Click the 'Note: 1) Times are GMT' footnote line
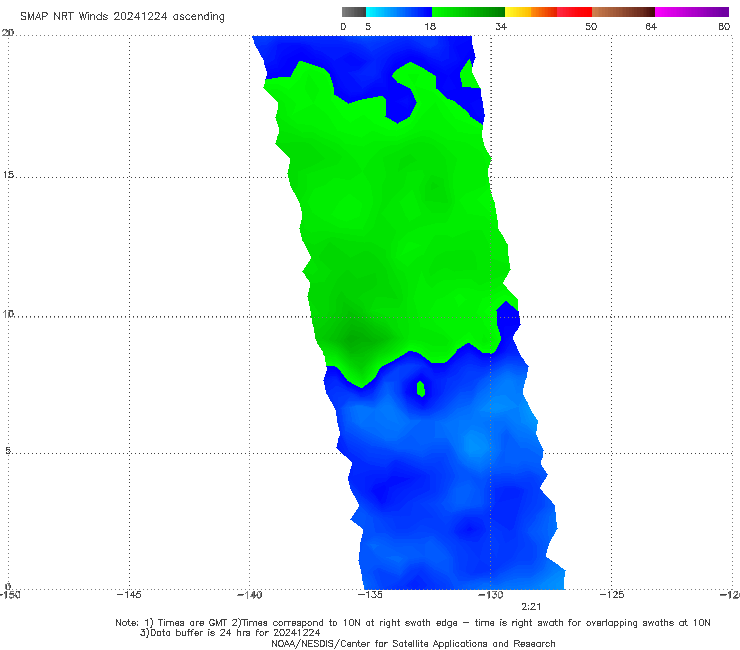The image size is (740, 650). pos(413,623)
